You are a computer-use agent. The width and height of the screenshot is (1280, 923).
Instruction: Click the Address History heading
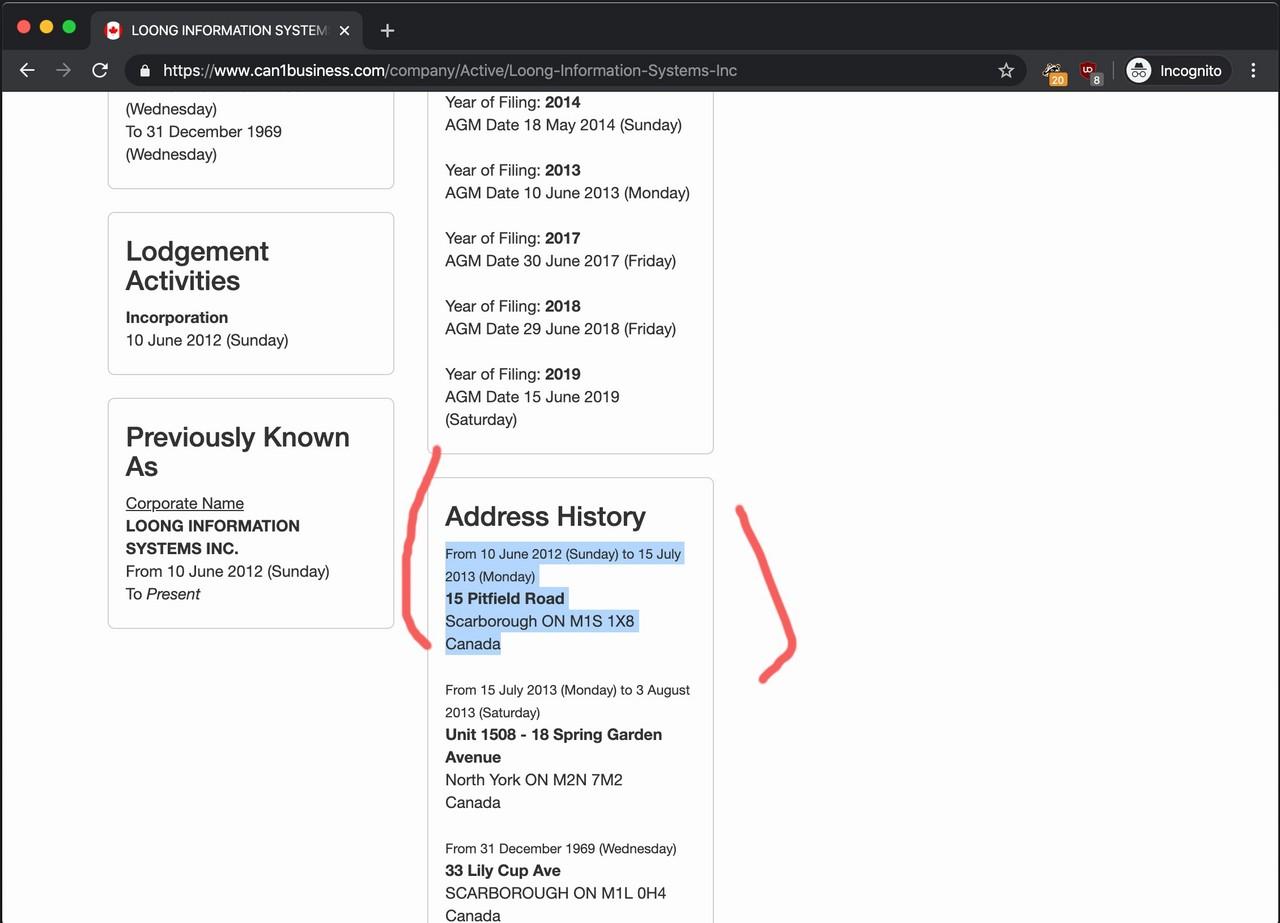545,516
